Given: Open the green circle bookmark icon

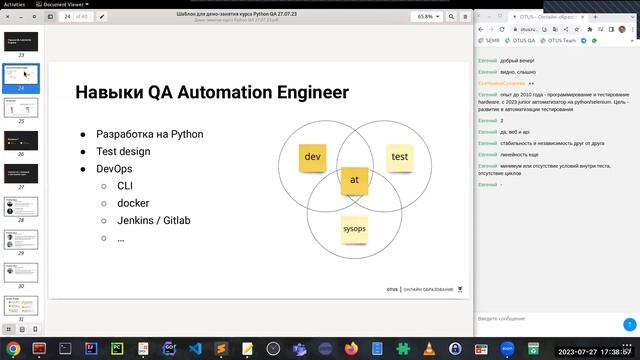Looking at the screenshot, I should pyautogui.click(x=594, y=40).
